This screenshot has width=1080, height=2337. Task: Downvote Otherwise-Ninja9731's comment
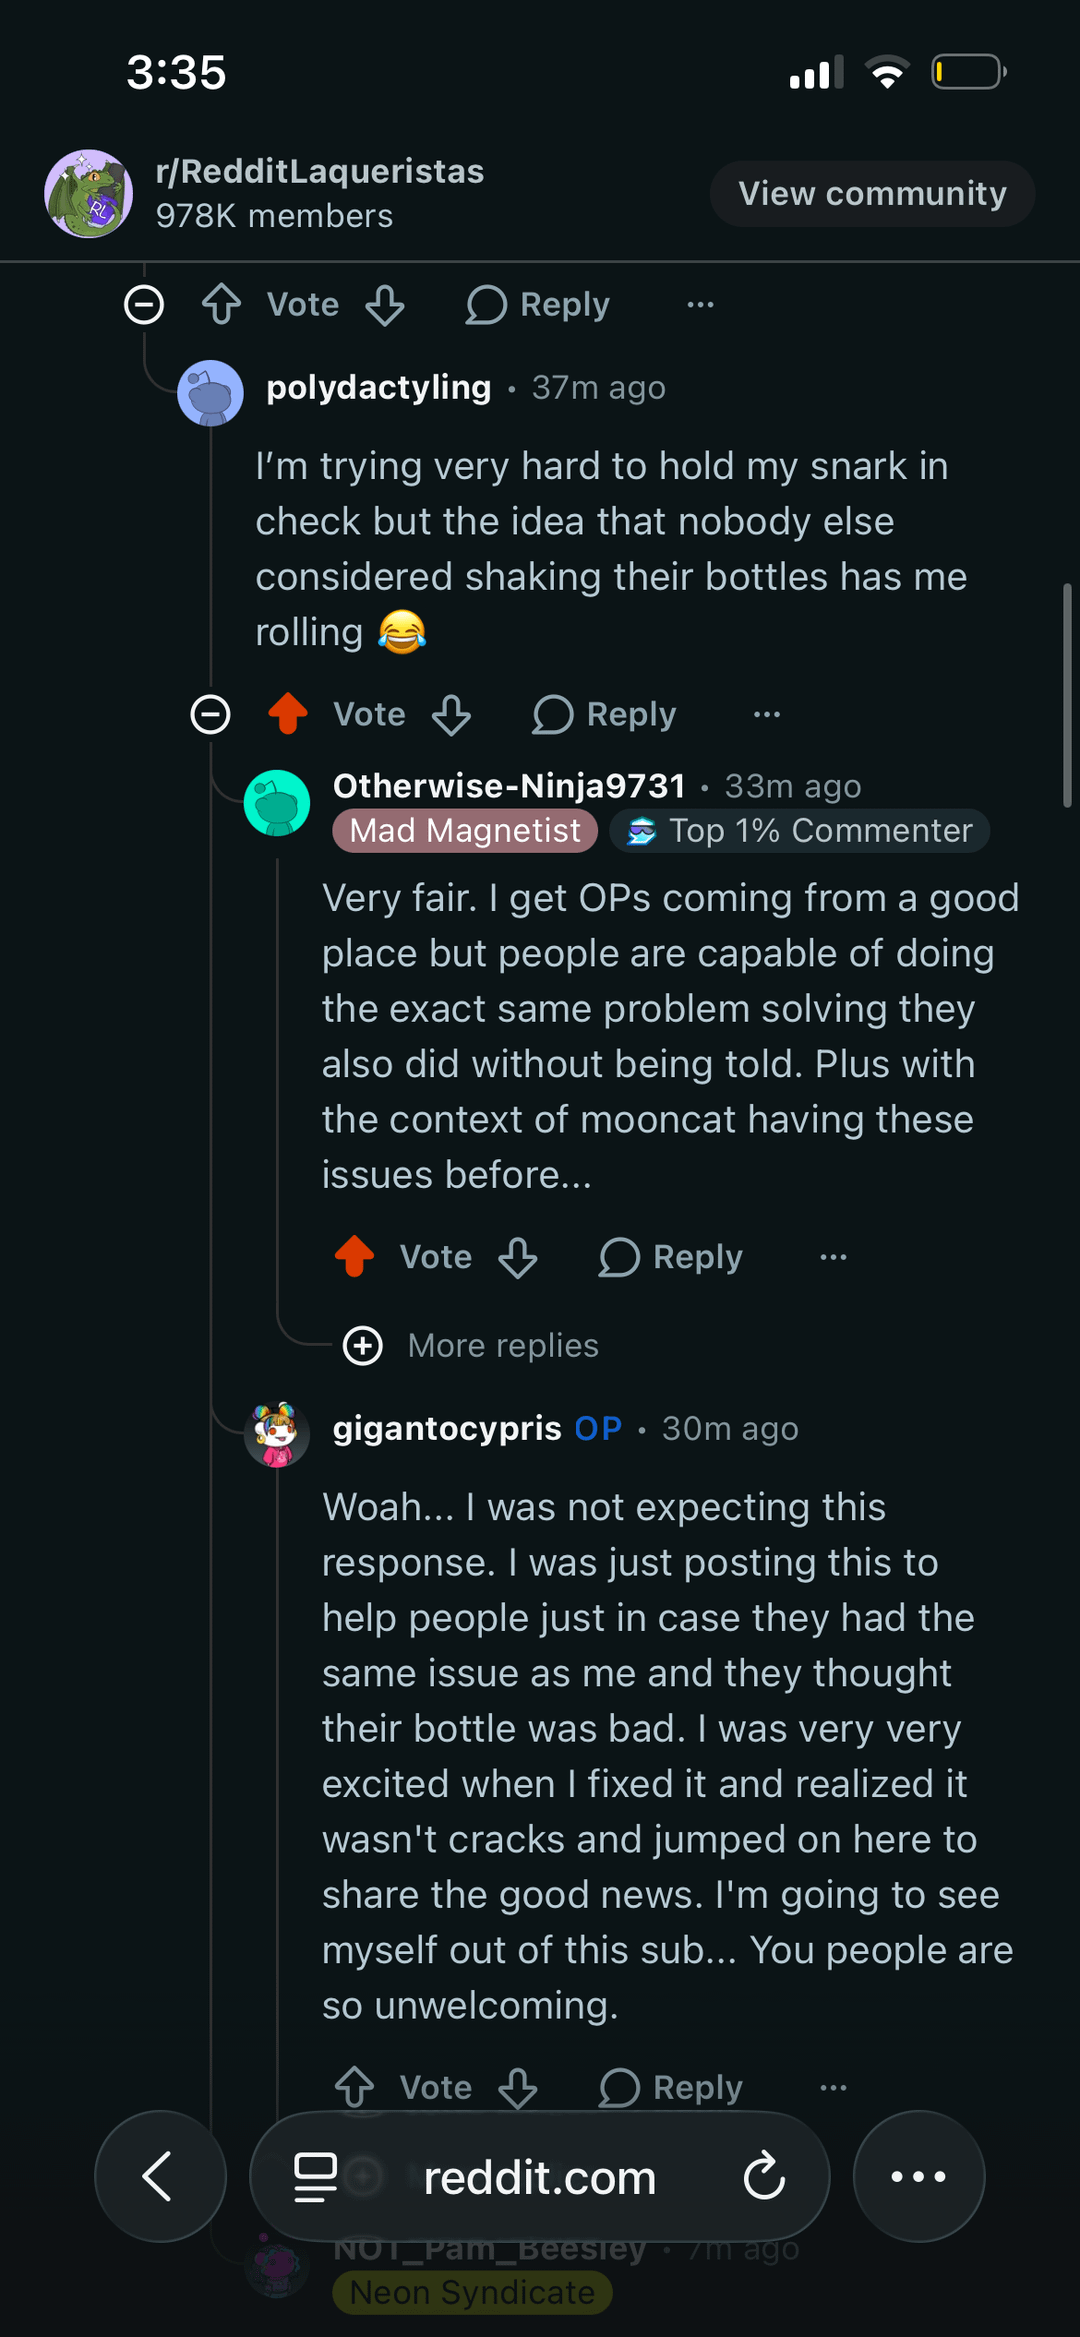coord(518,1257)
